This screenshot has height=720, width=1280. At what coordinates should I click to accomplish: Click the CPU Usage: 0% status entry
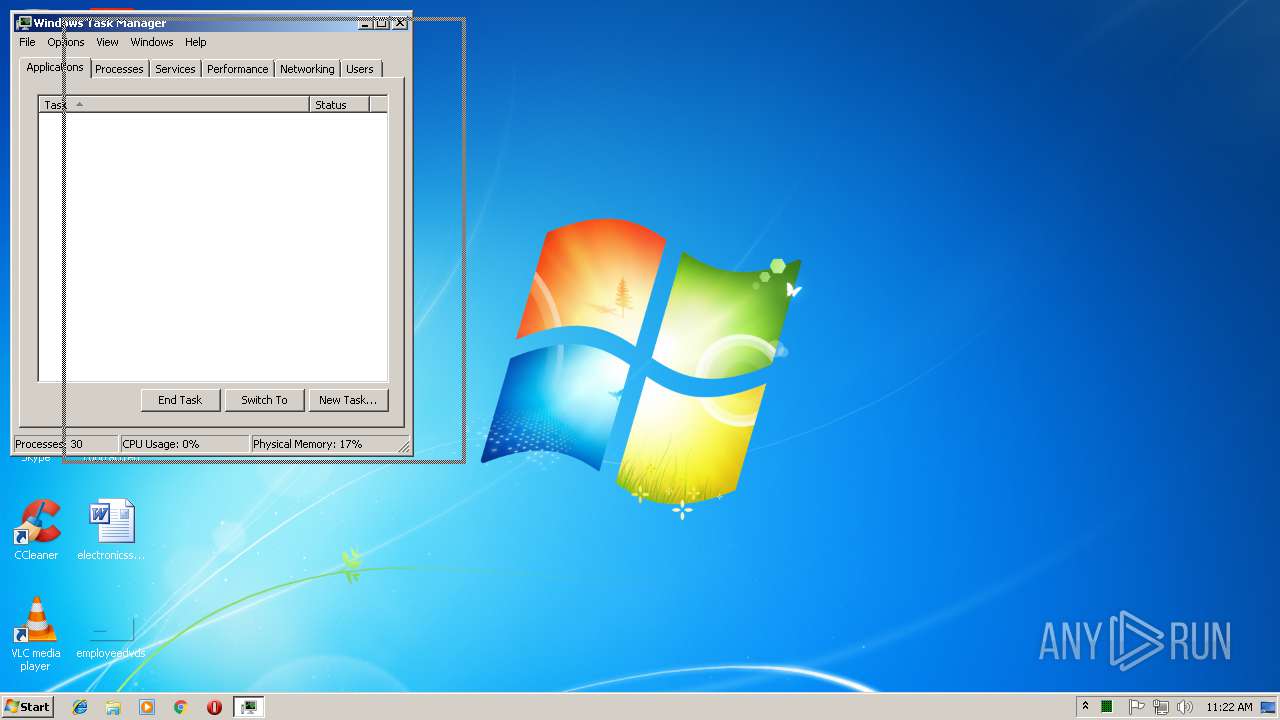[x=184, y=444]
